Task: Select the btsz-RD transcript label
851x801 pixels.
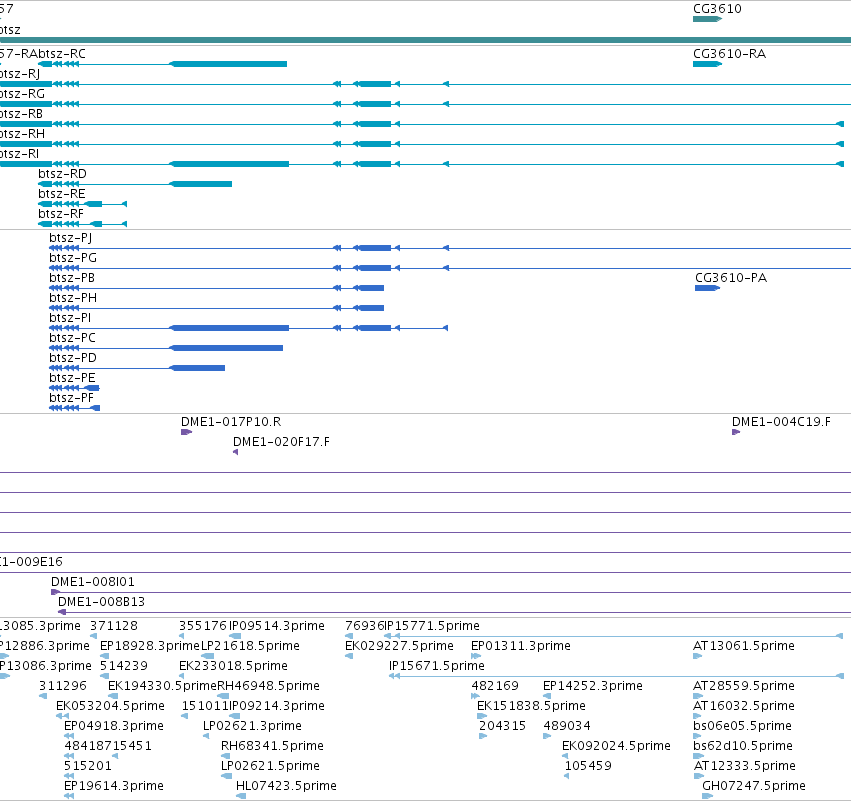Action: coord(62,174)
